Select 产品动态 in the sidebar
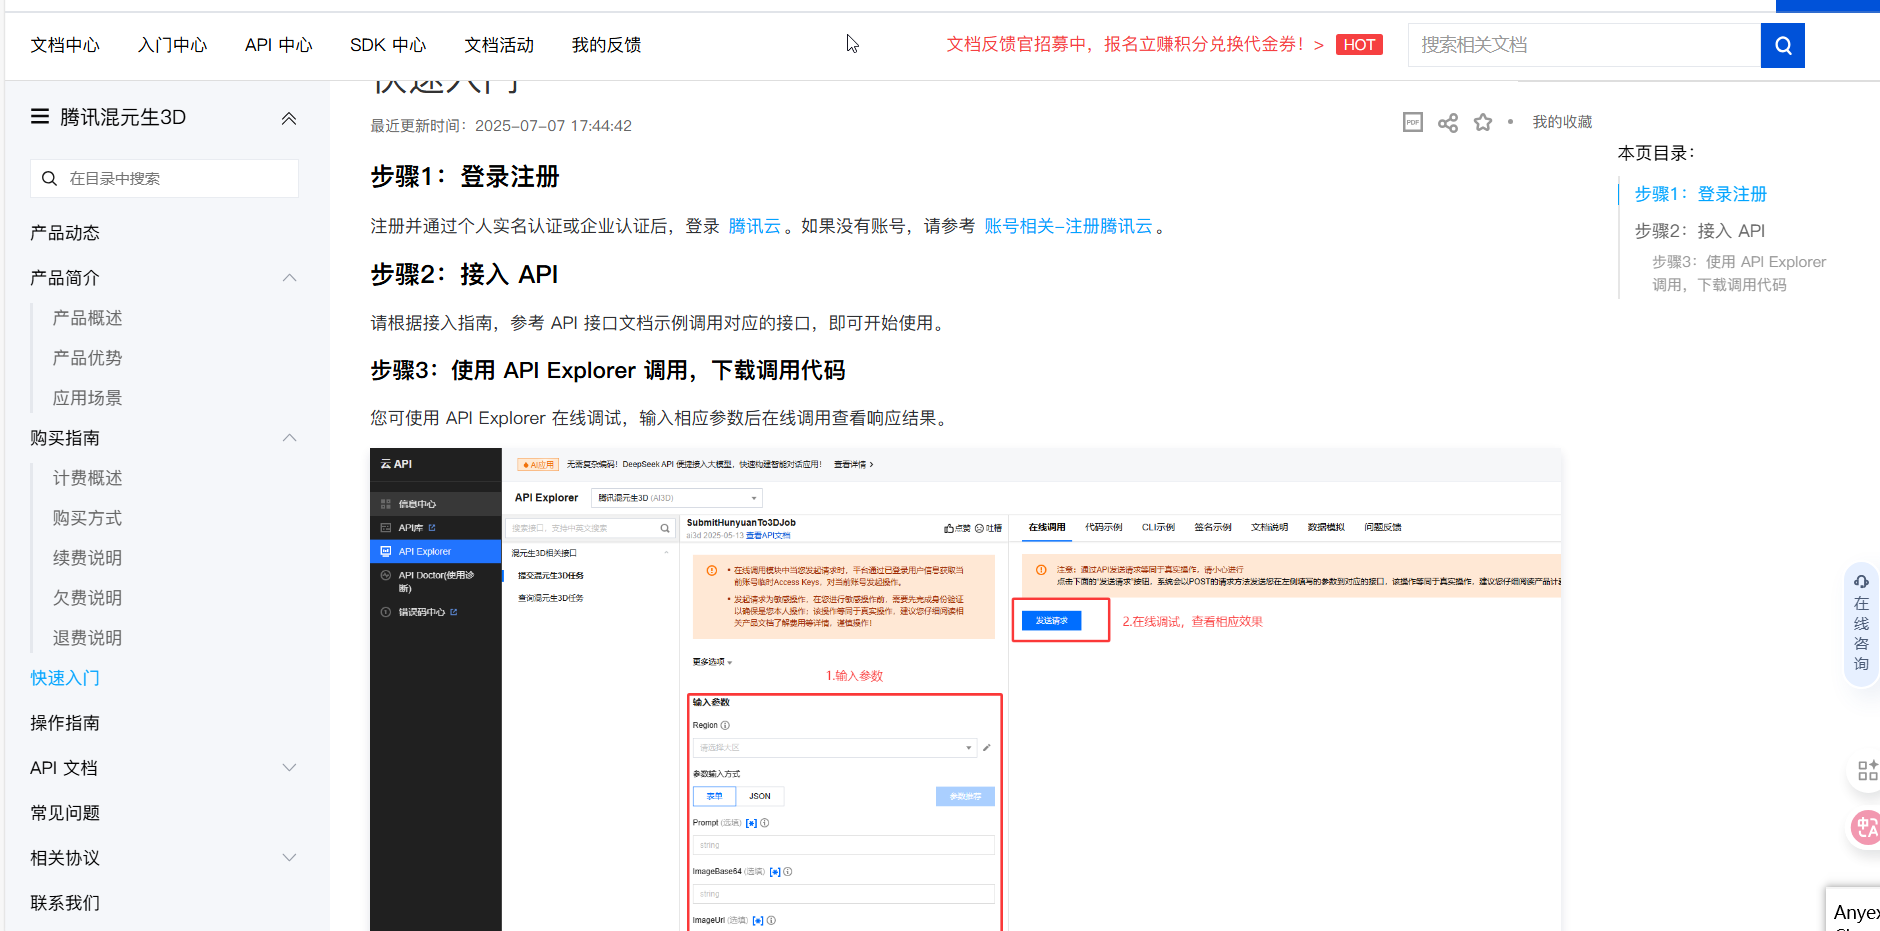This screenshot has width=1880, height=931. coord(65,233)
